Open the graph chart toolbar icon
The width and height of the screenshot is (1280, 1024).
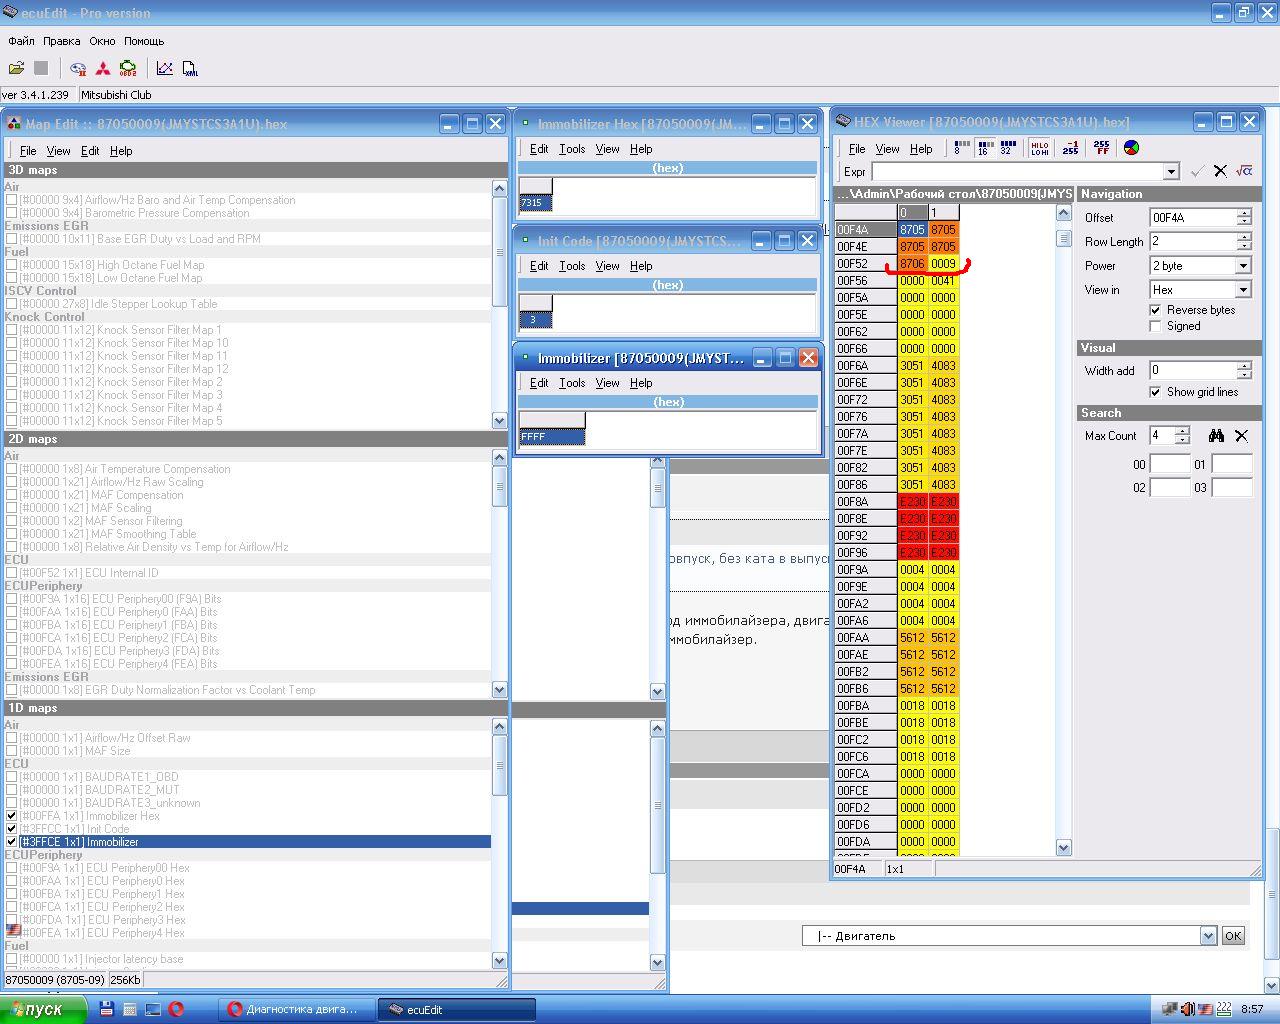(x=165, y=68)
